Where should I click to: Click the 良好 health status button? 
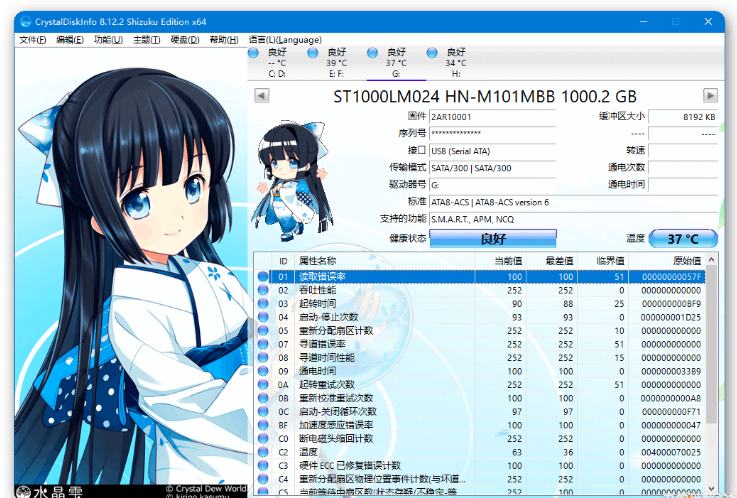[x=493, y=239]
